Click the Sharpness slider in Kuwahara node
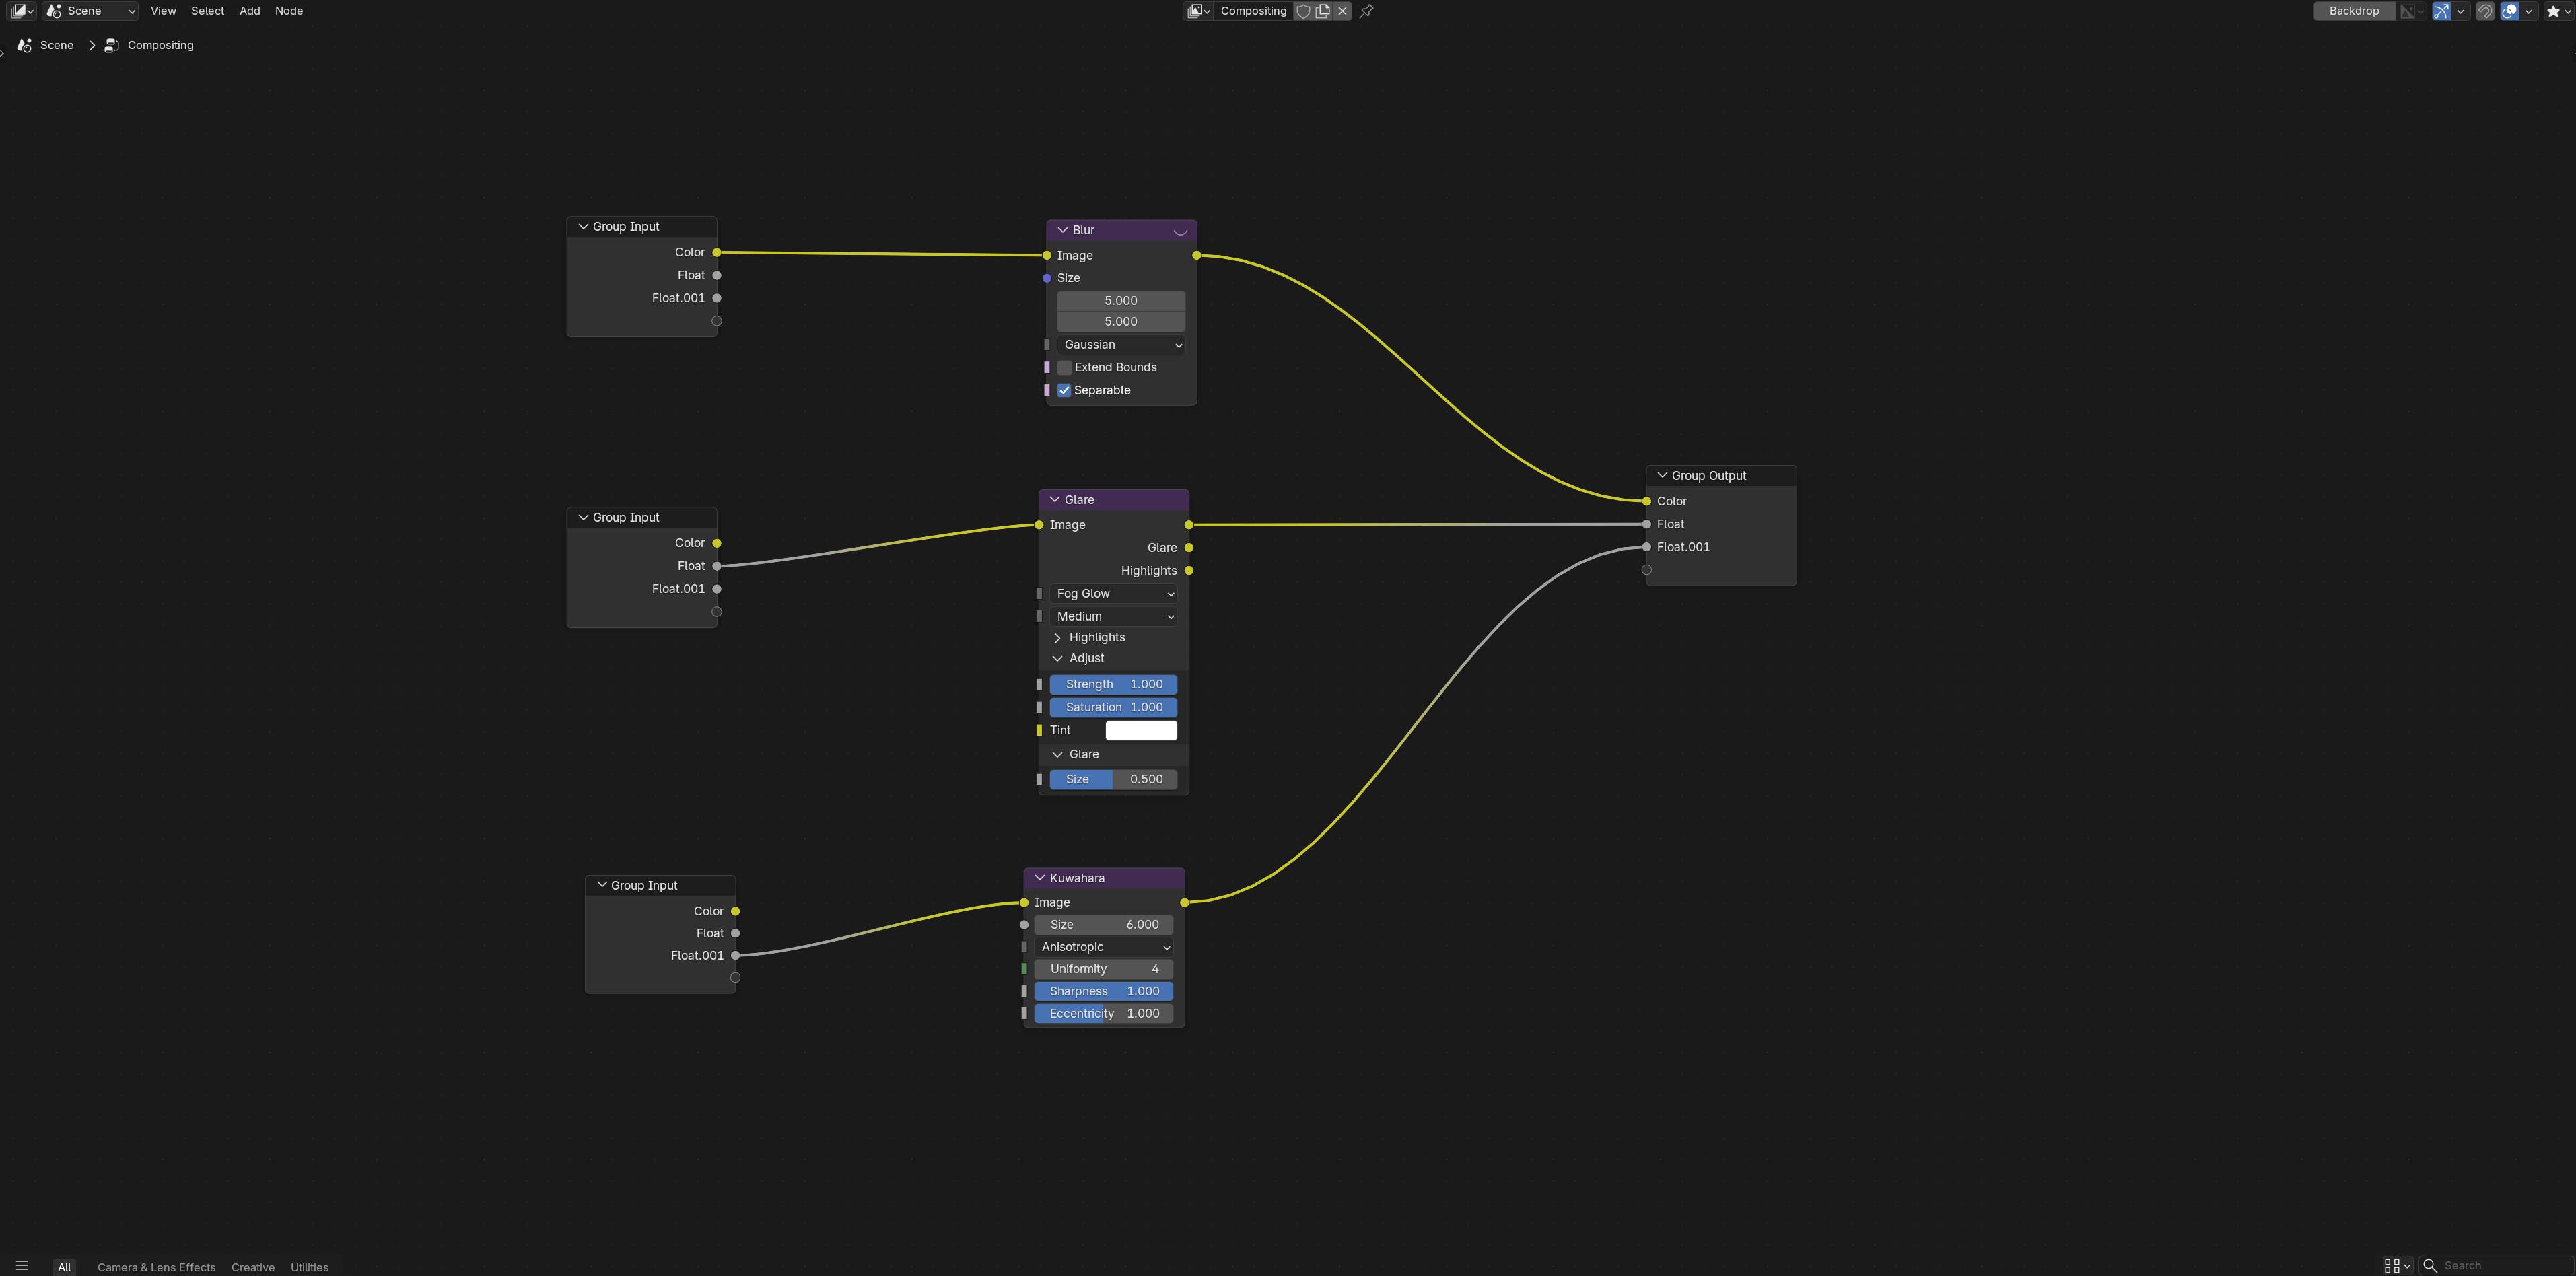The image size is (2576, 1276). tap(1104, 992)
